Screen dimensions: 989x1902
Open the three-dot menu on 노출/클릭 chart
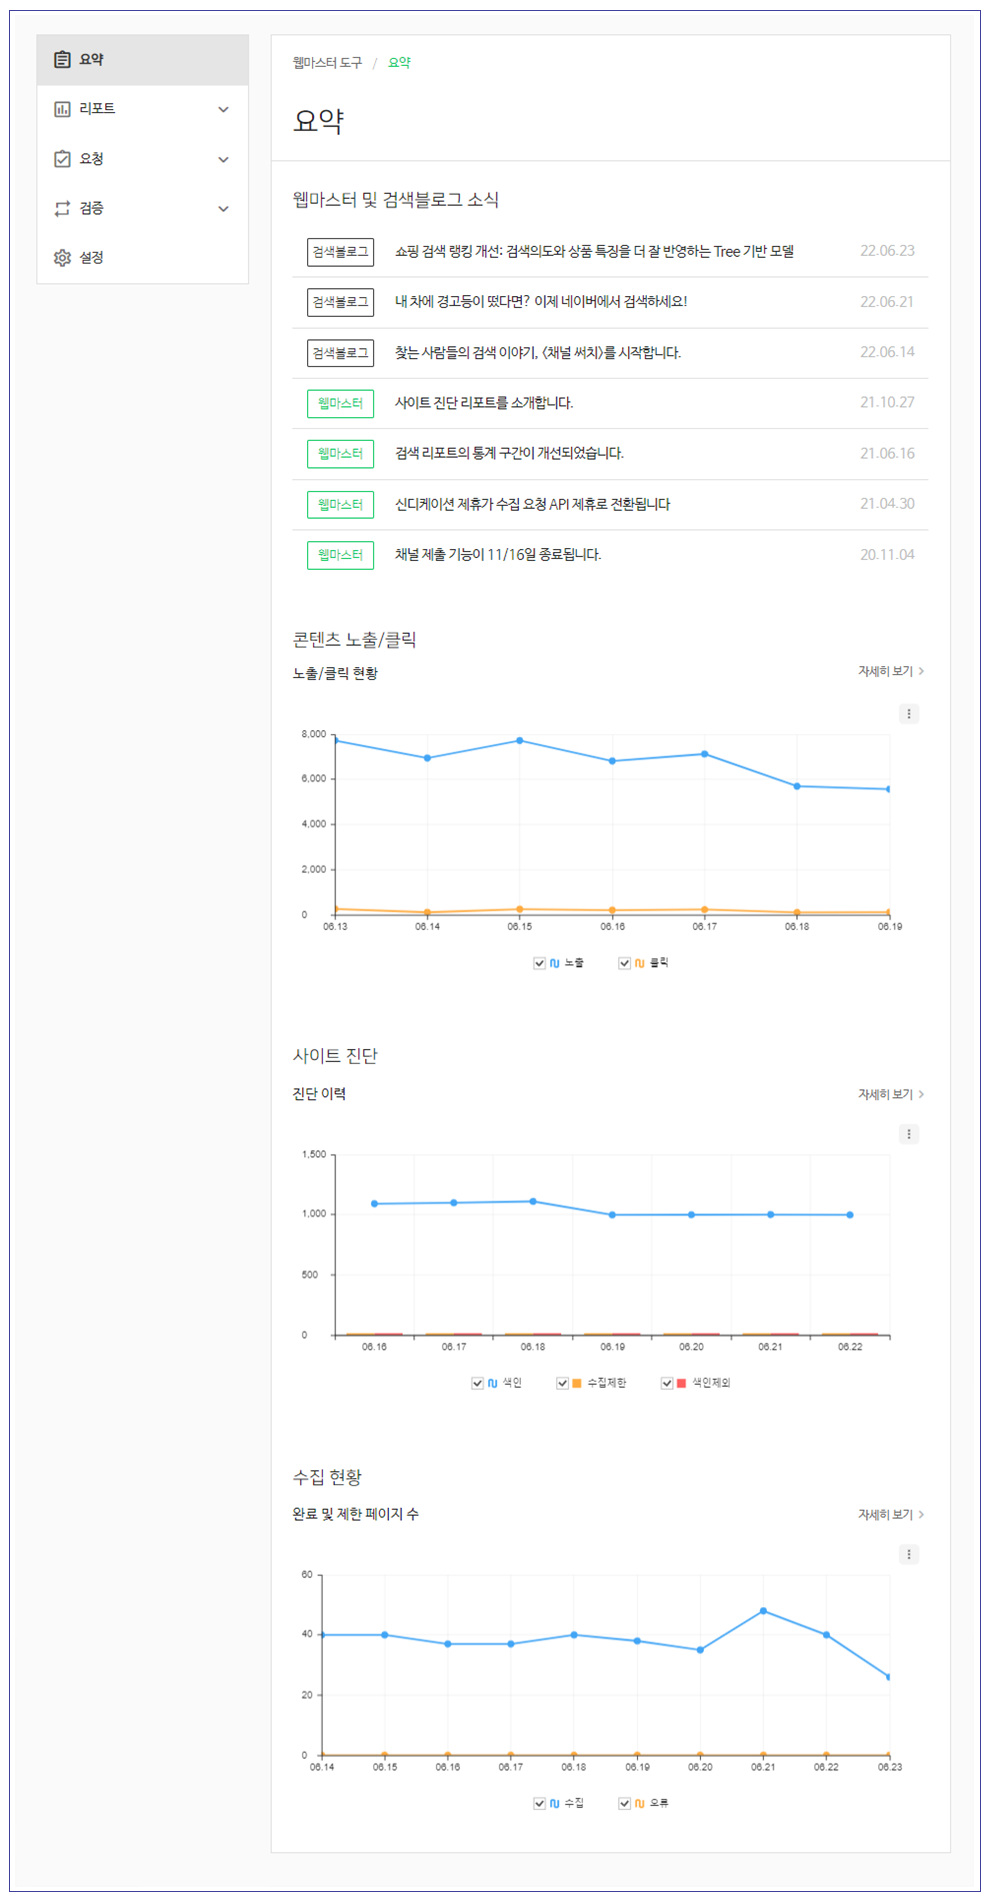tap(908, 714)
